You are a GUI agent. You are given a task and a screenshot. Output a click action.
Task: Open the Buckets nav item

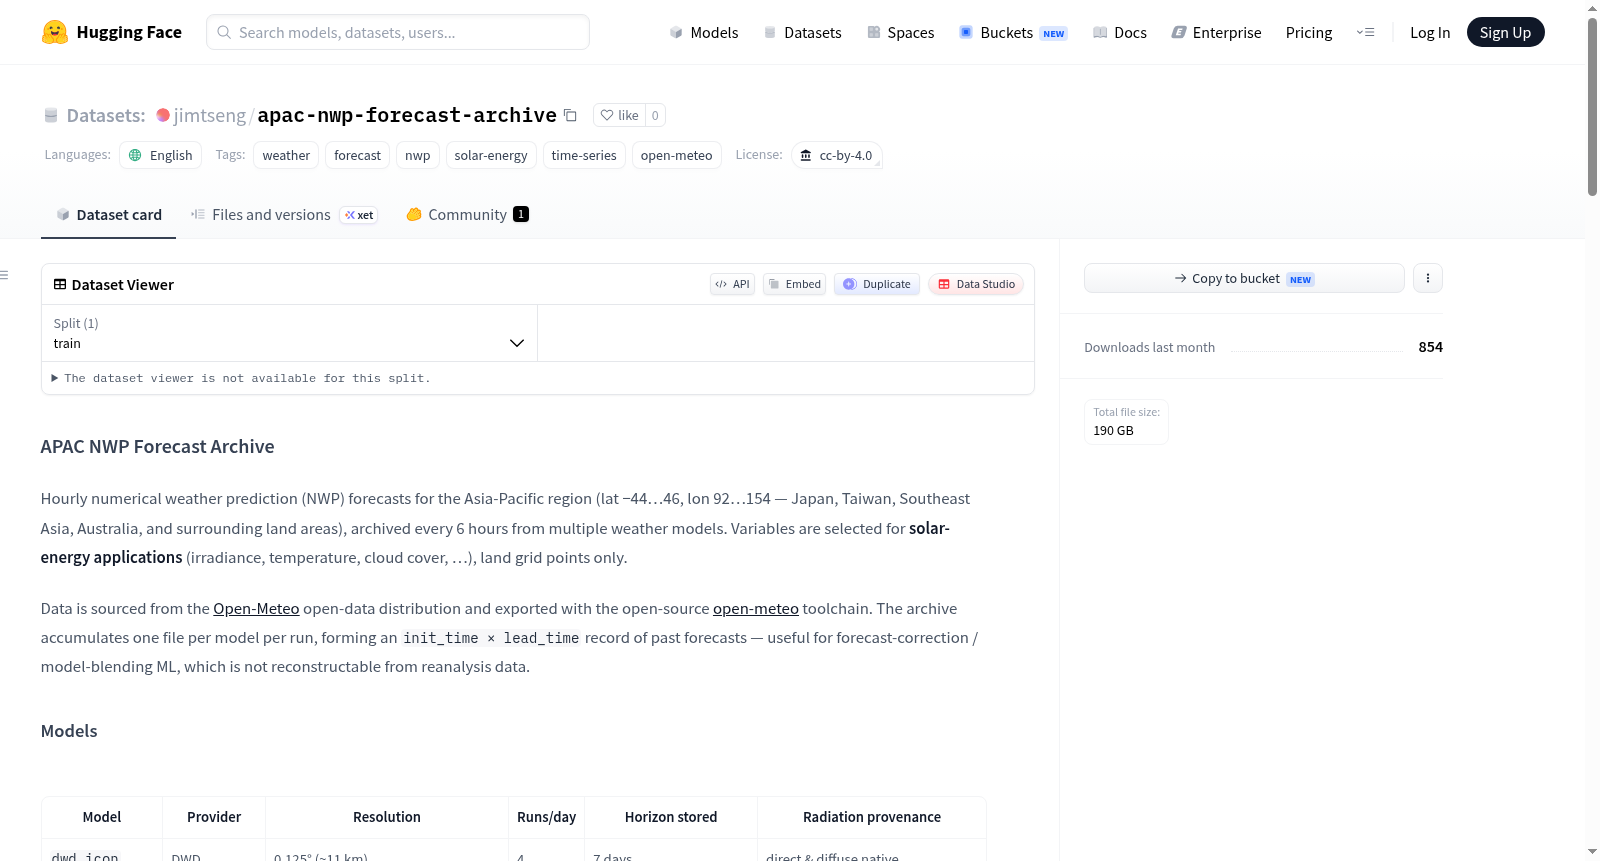click(1013, 32)
